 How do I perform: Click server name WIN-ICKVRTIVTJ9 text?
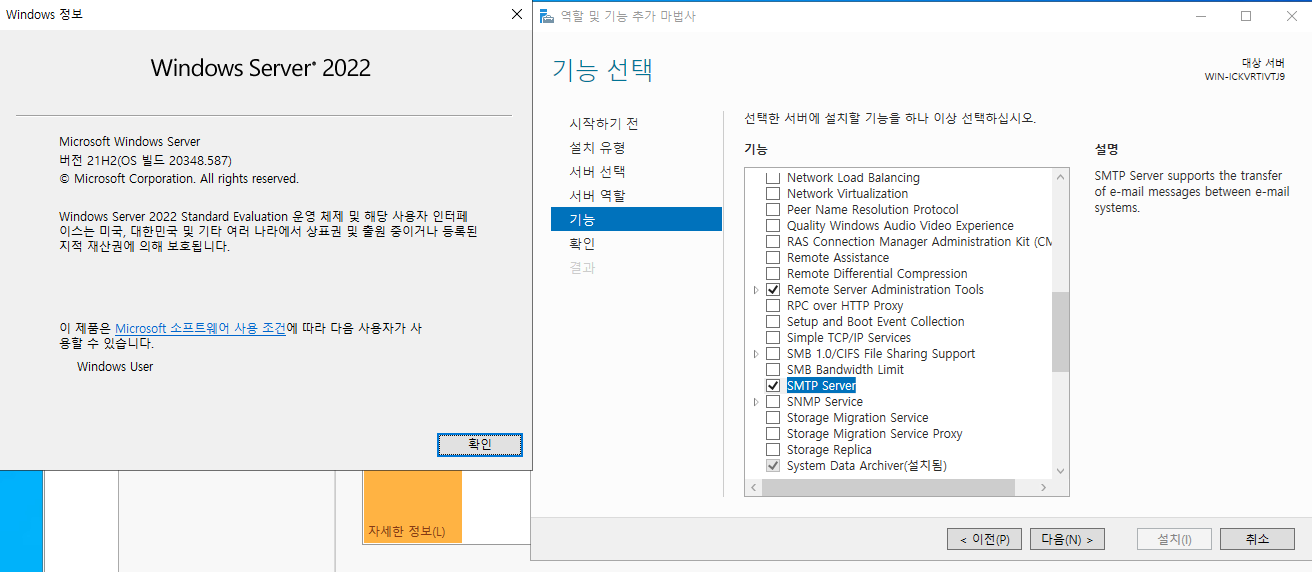click(1245, 76)
